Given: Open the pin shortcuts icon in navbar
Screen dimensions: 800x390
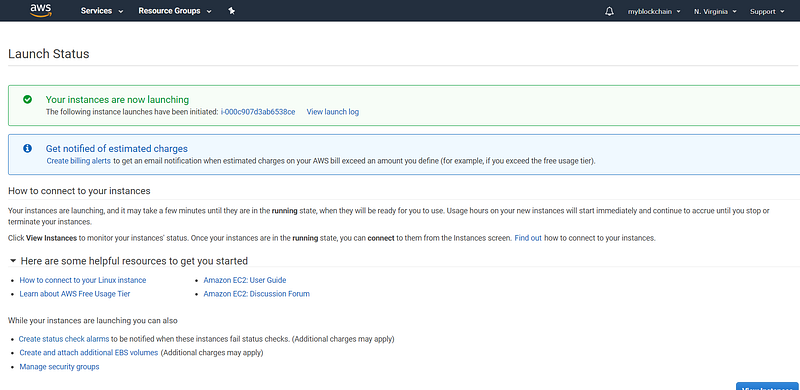Looking at the screenshot, I should 232,11.
